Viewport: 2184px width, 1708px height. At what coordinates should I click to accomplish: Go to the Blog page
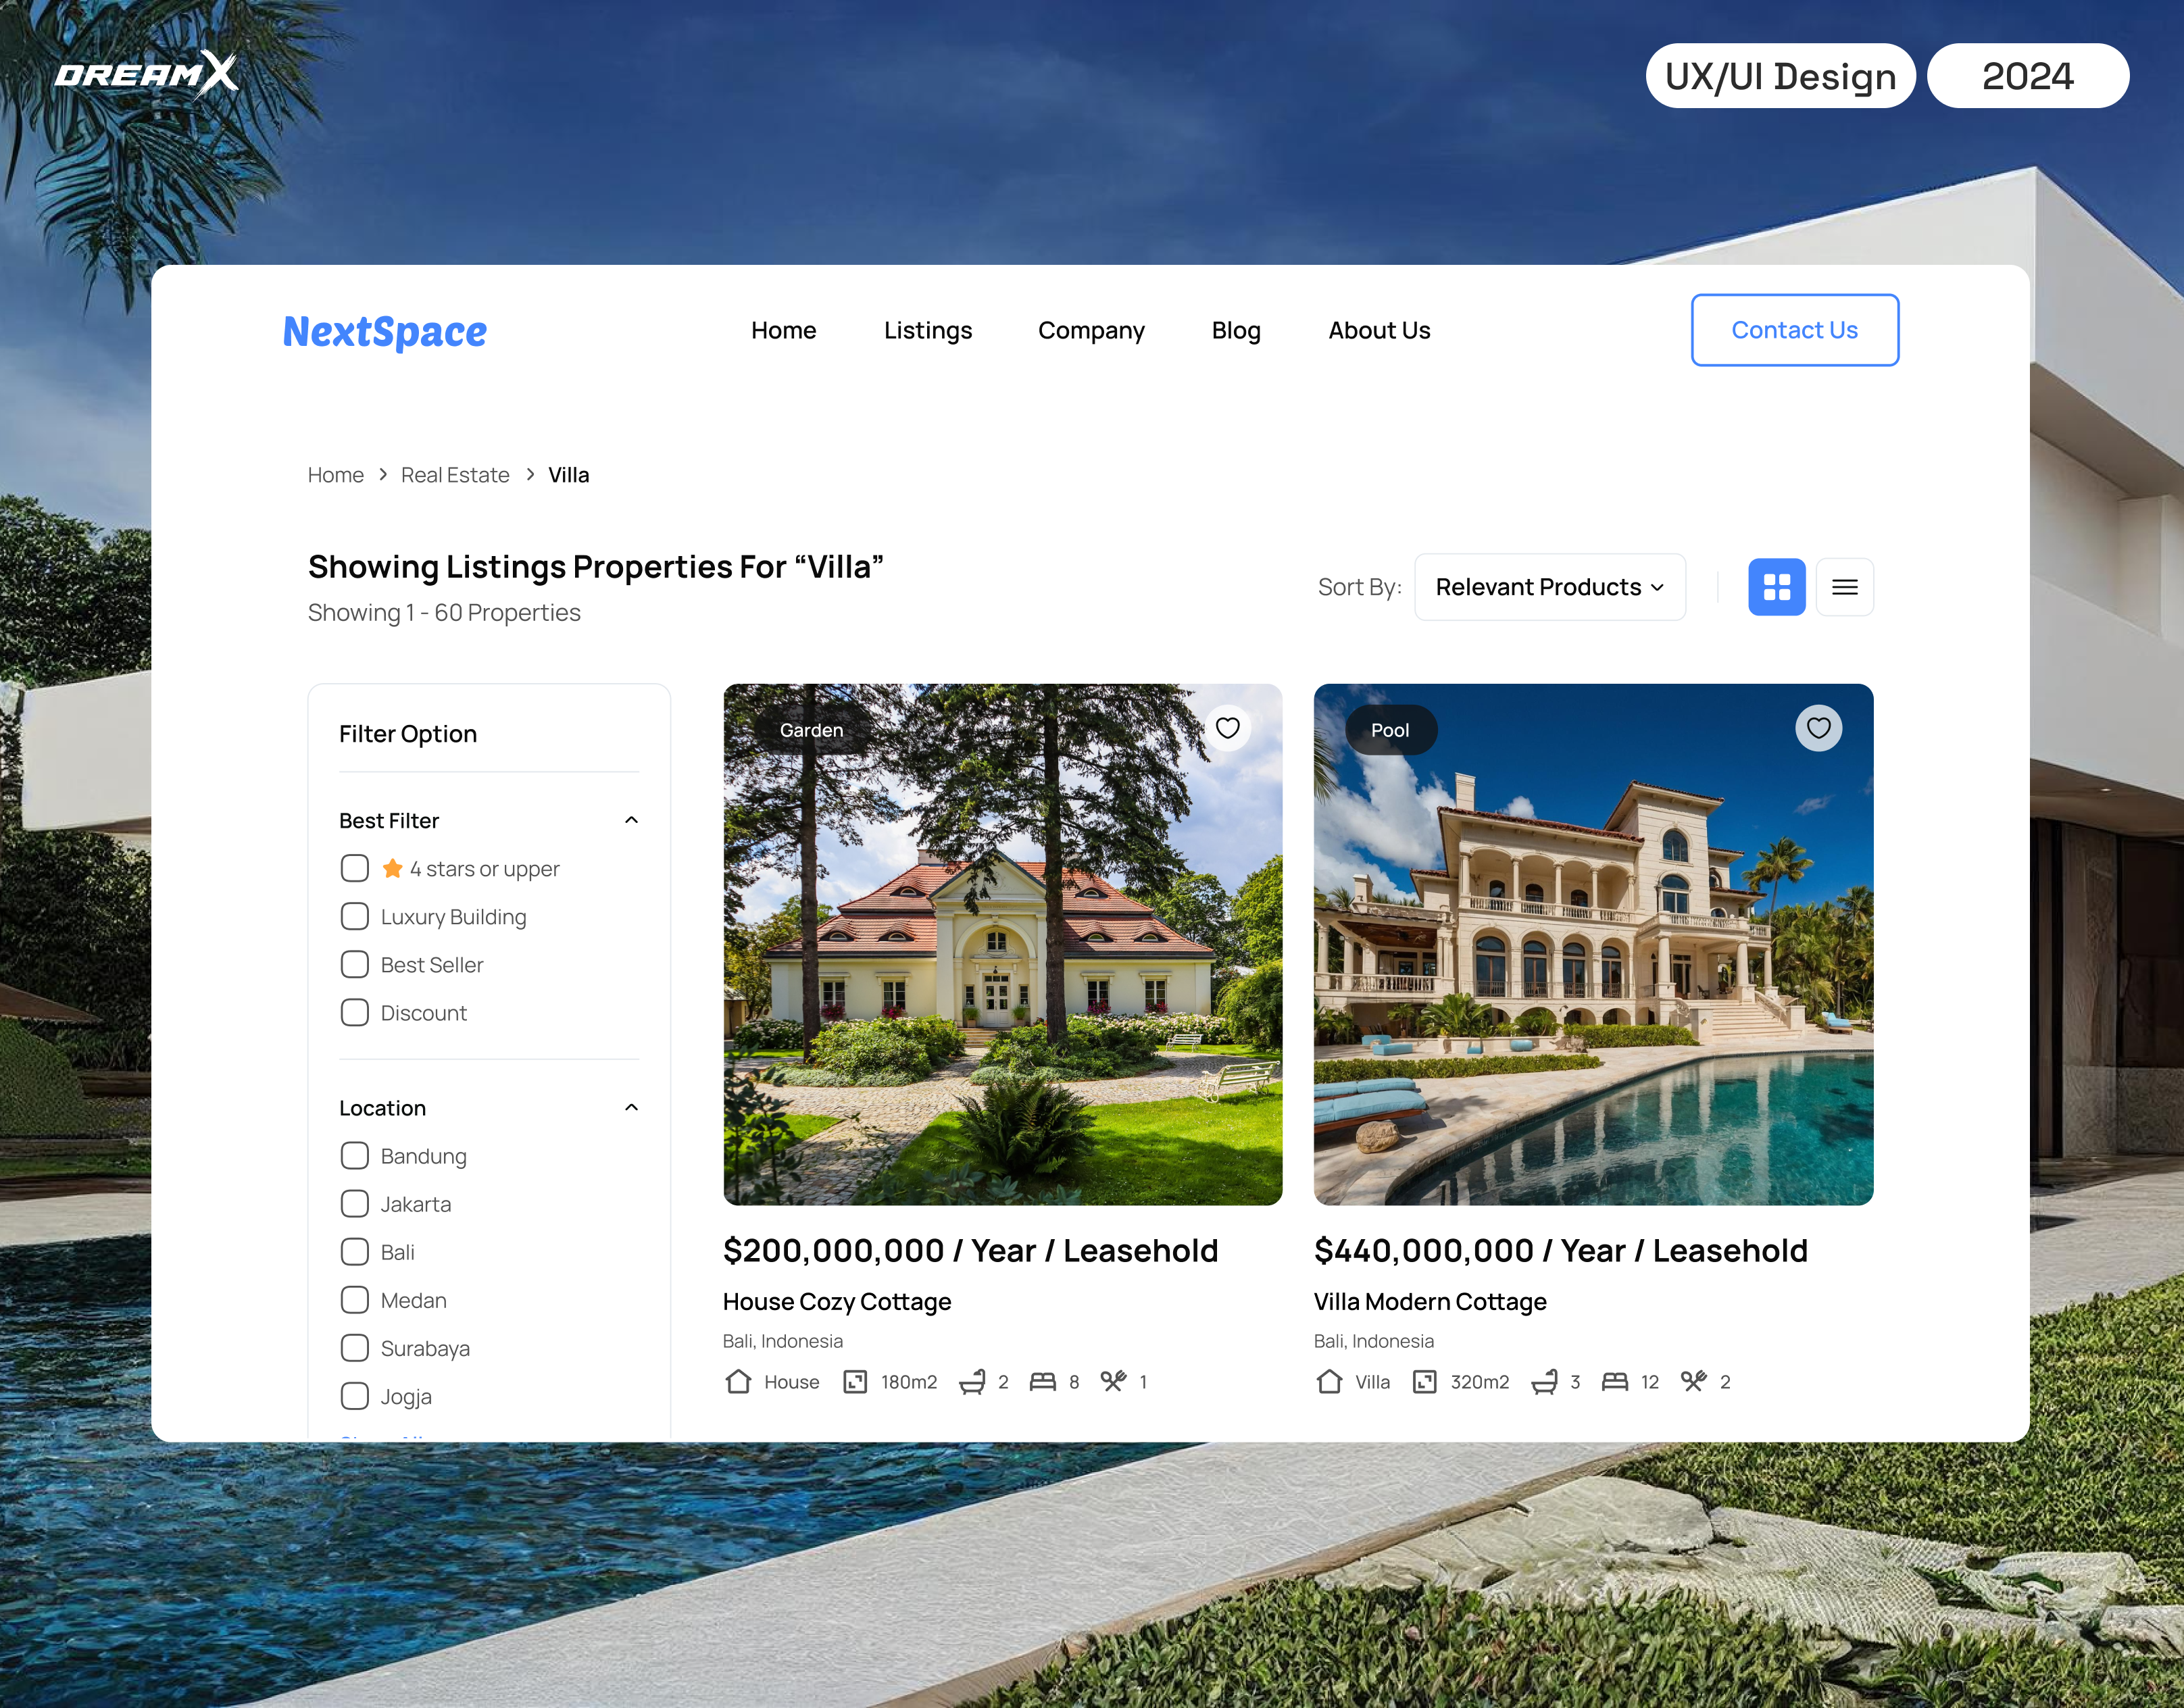(x=1236, y=330)
